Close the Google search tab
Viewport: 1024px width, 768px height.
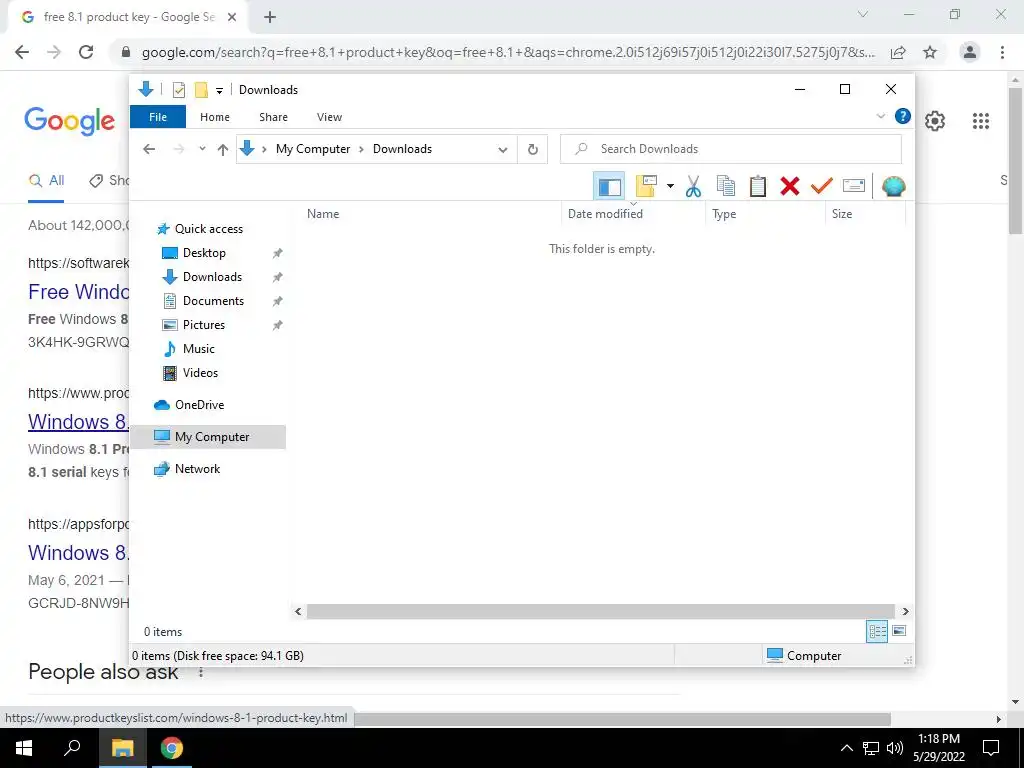point(232,18)
